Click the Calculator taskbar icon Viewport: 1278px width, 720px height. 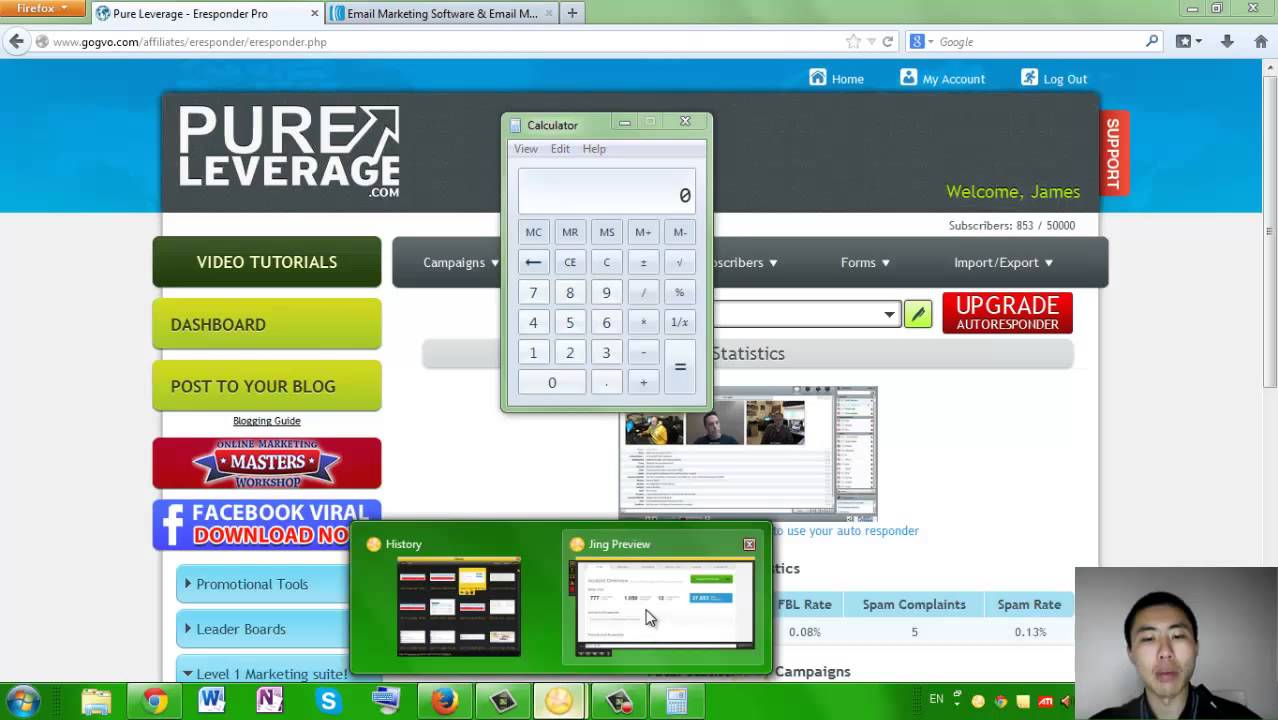[677, 701]
